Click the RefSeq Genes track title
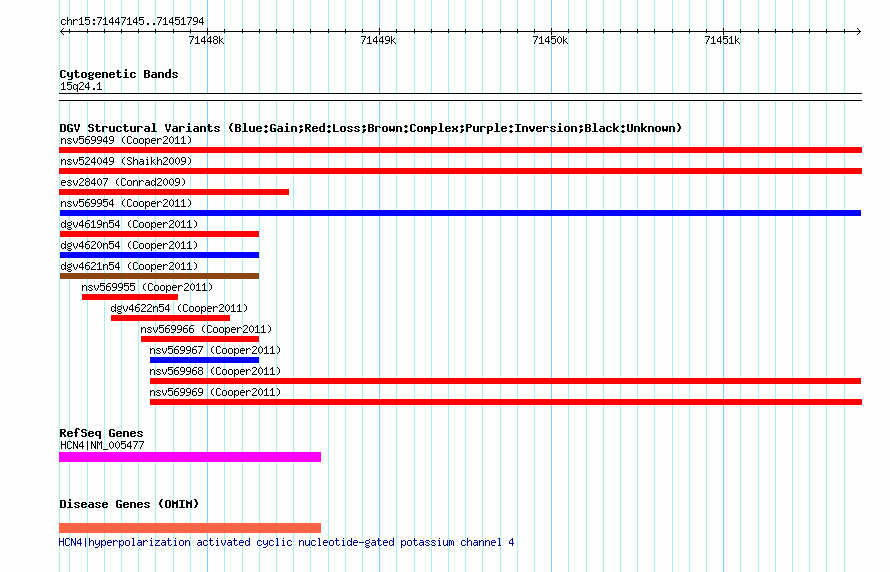 pos(101,433)
